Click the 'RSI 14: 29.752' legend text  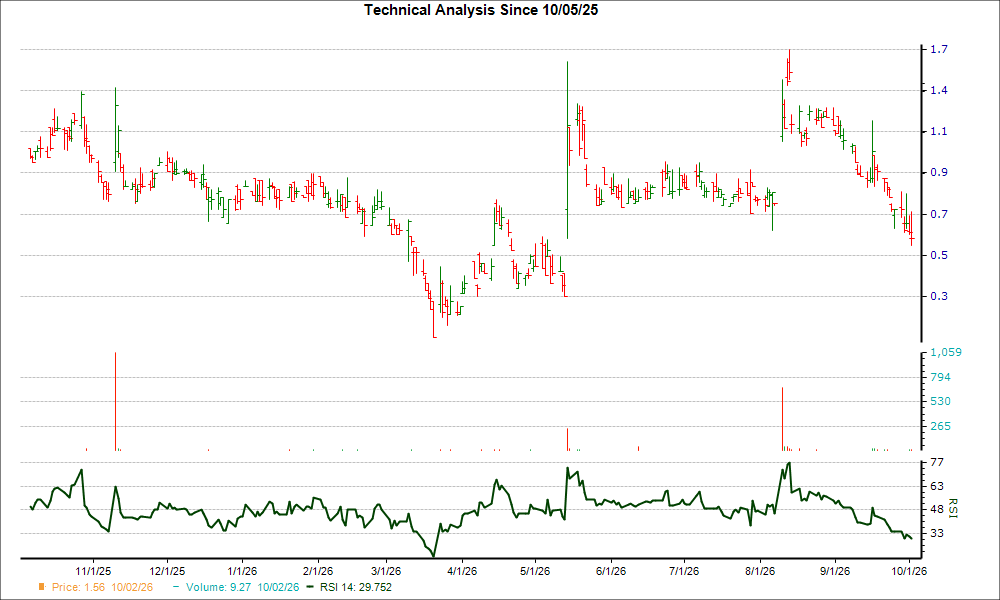tap(356, 587)
